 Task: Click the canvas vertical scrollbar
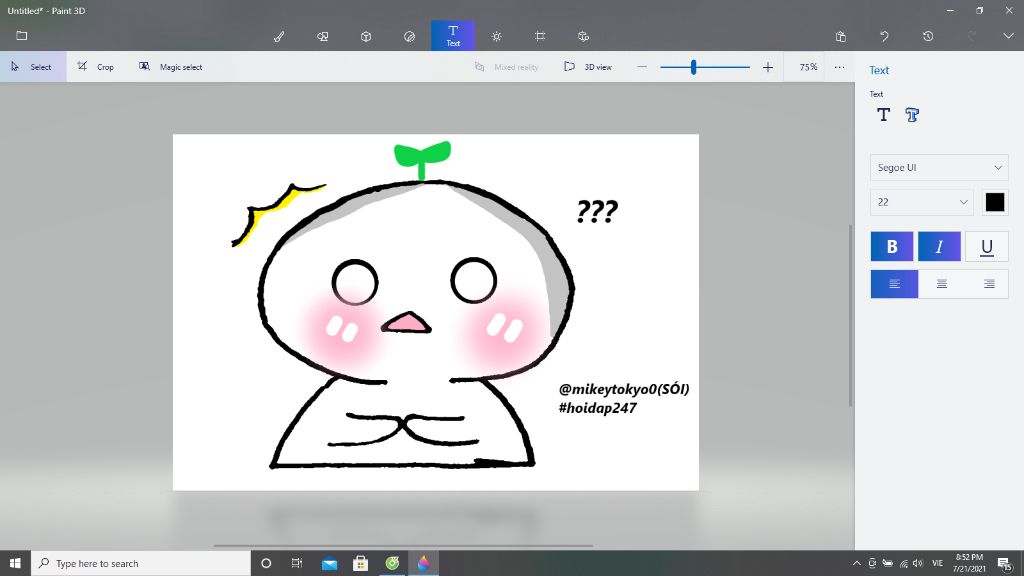850,315
